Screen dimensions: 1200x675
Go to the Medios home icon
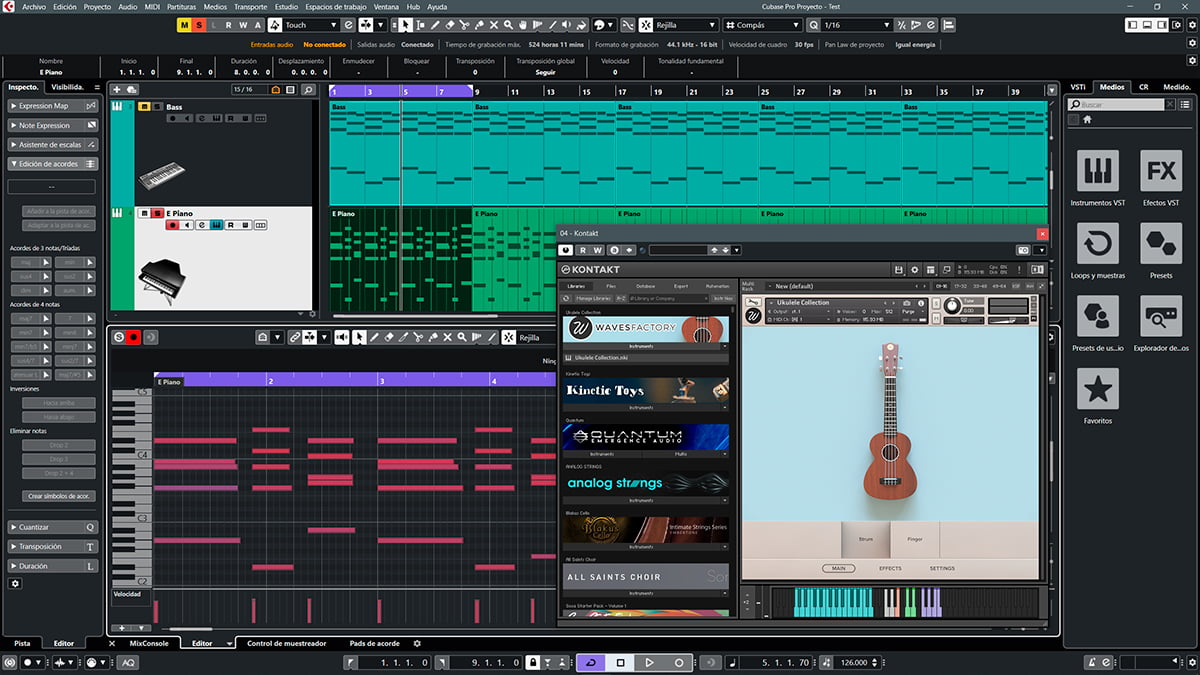point(1087,120)
